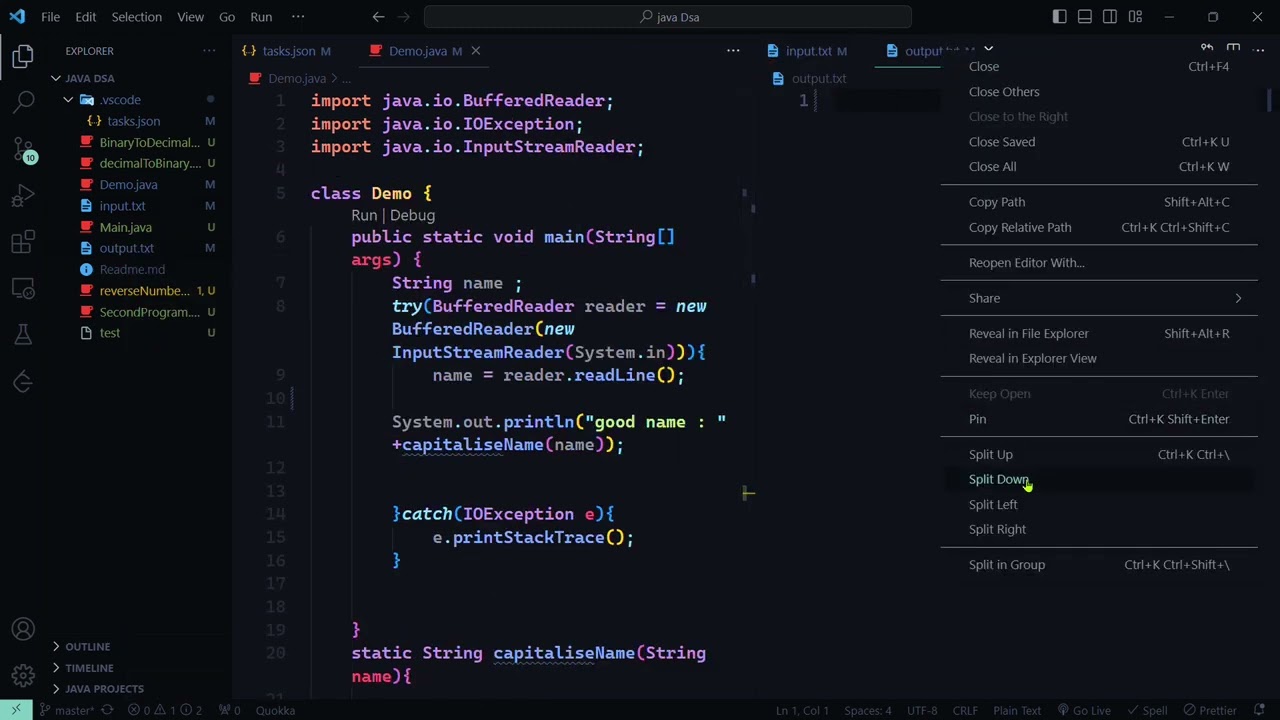
Task: Open the Remote Explorer view
Action: tap(23, 290)
